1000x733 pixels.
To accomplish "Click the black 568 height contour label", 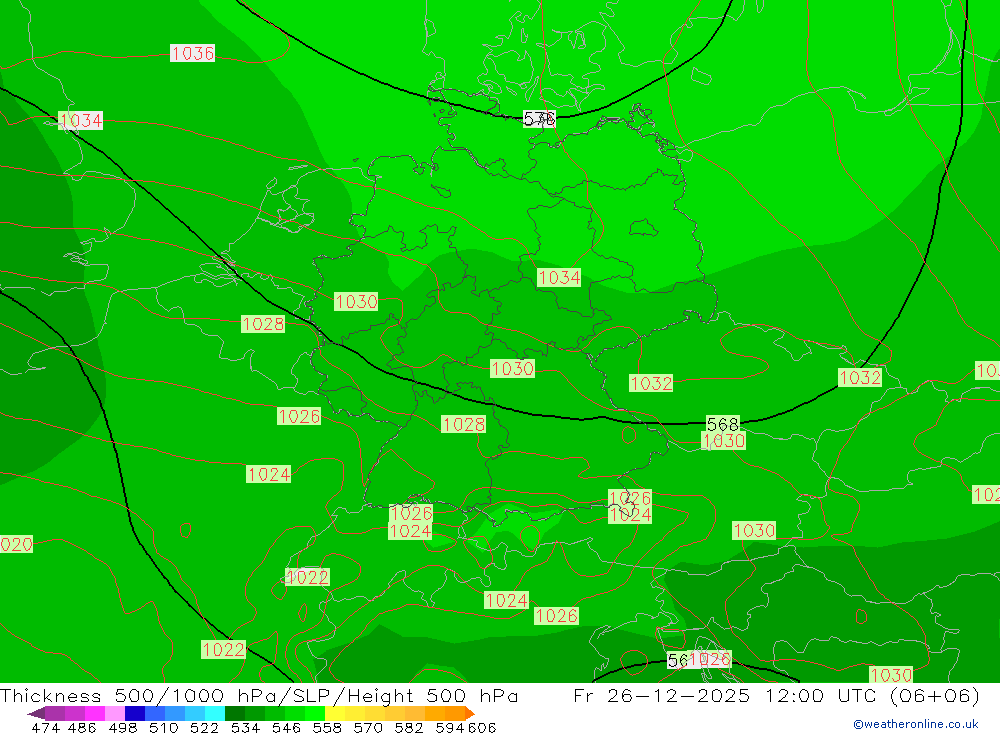I will pyautogui.click(x=723, y=424).
